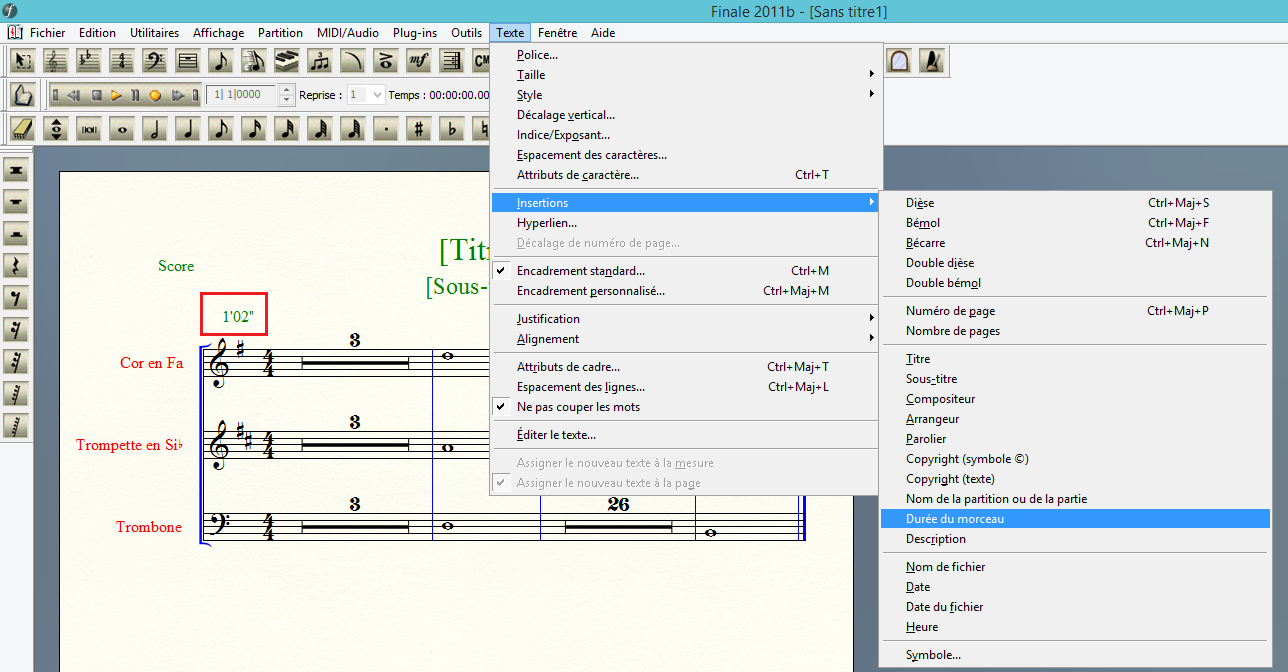Open the Partition menu

coord(280,33)
